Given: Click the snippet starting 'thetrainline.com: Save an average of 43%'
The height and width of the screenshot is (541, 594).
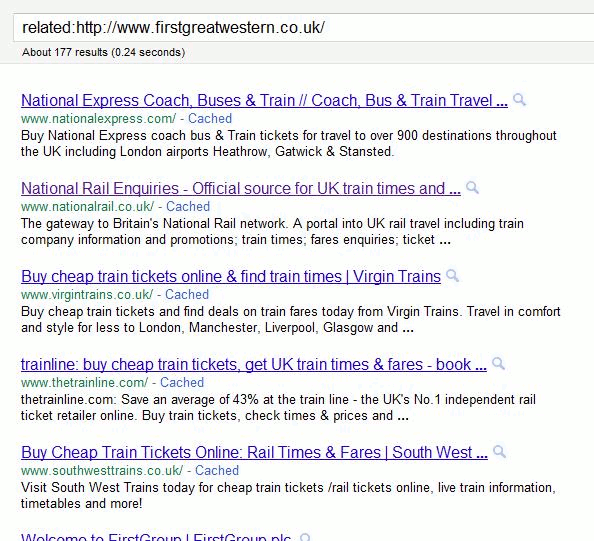Looking at the screenshot, I should click(278, 408).
